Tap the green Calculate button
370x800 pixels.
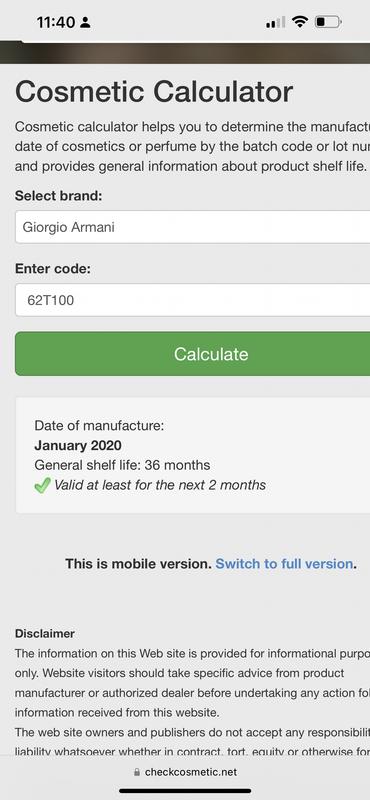(192, 354)
